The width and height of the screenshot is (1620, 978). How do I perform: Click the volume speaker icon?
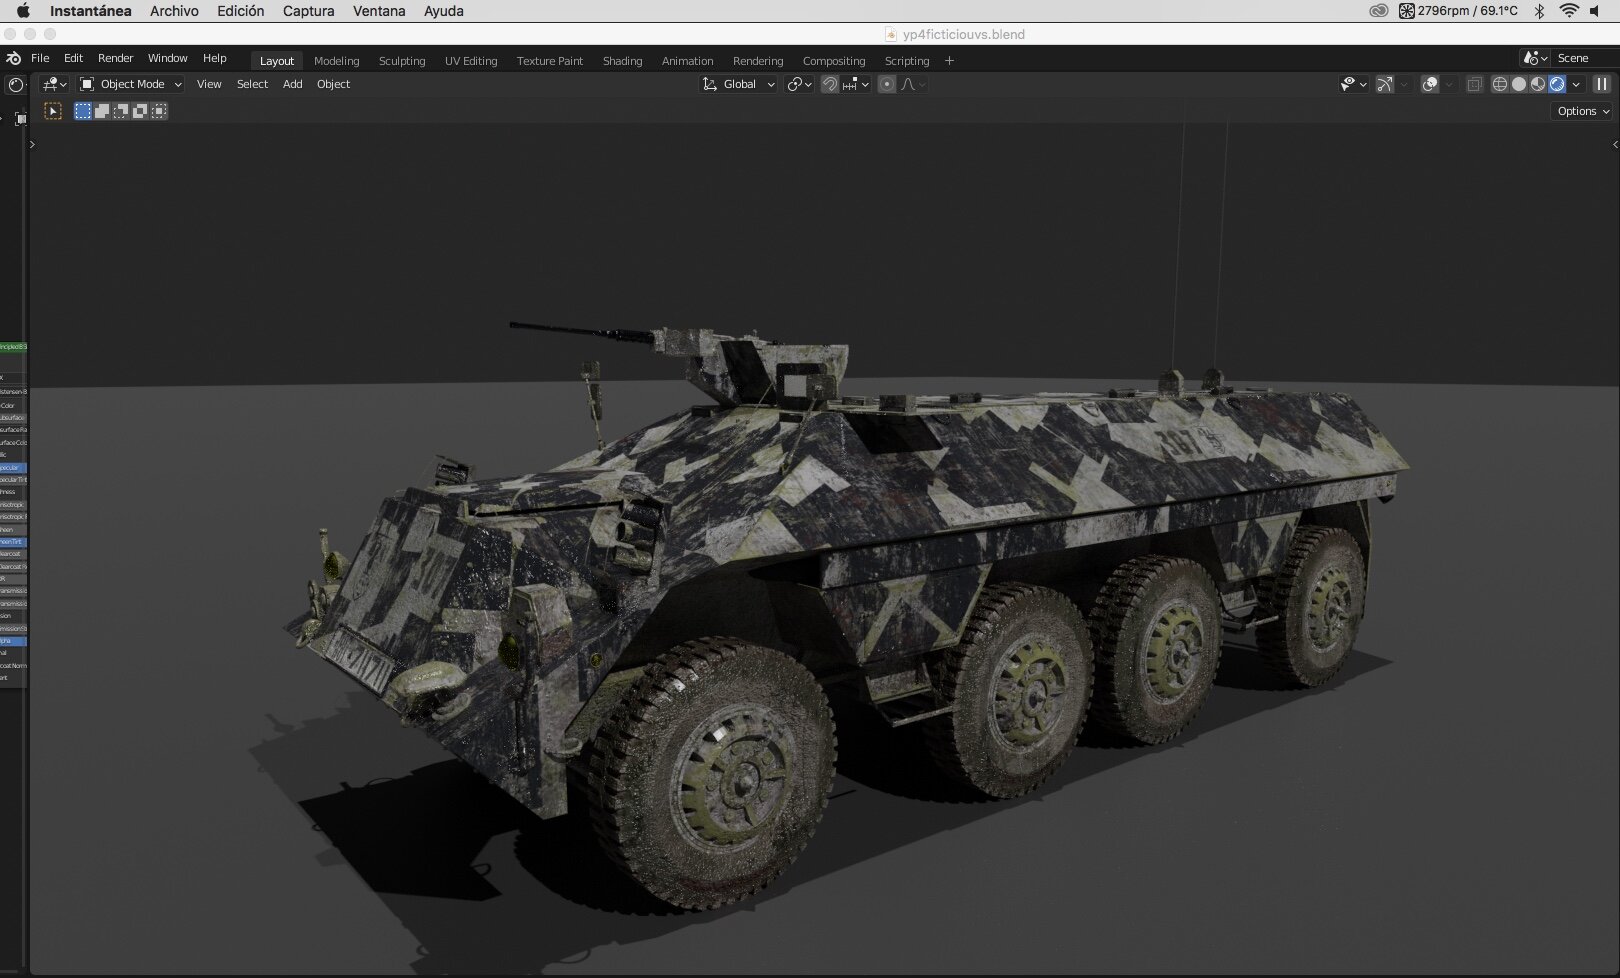pos(1596,11)
